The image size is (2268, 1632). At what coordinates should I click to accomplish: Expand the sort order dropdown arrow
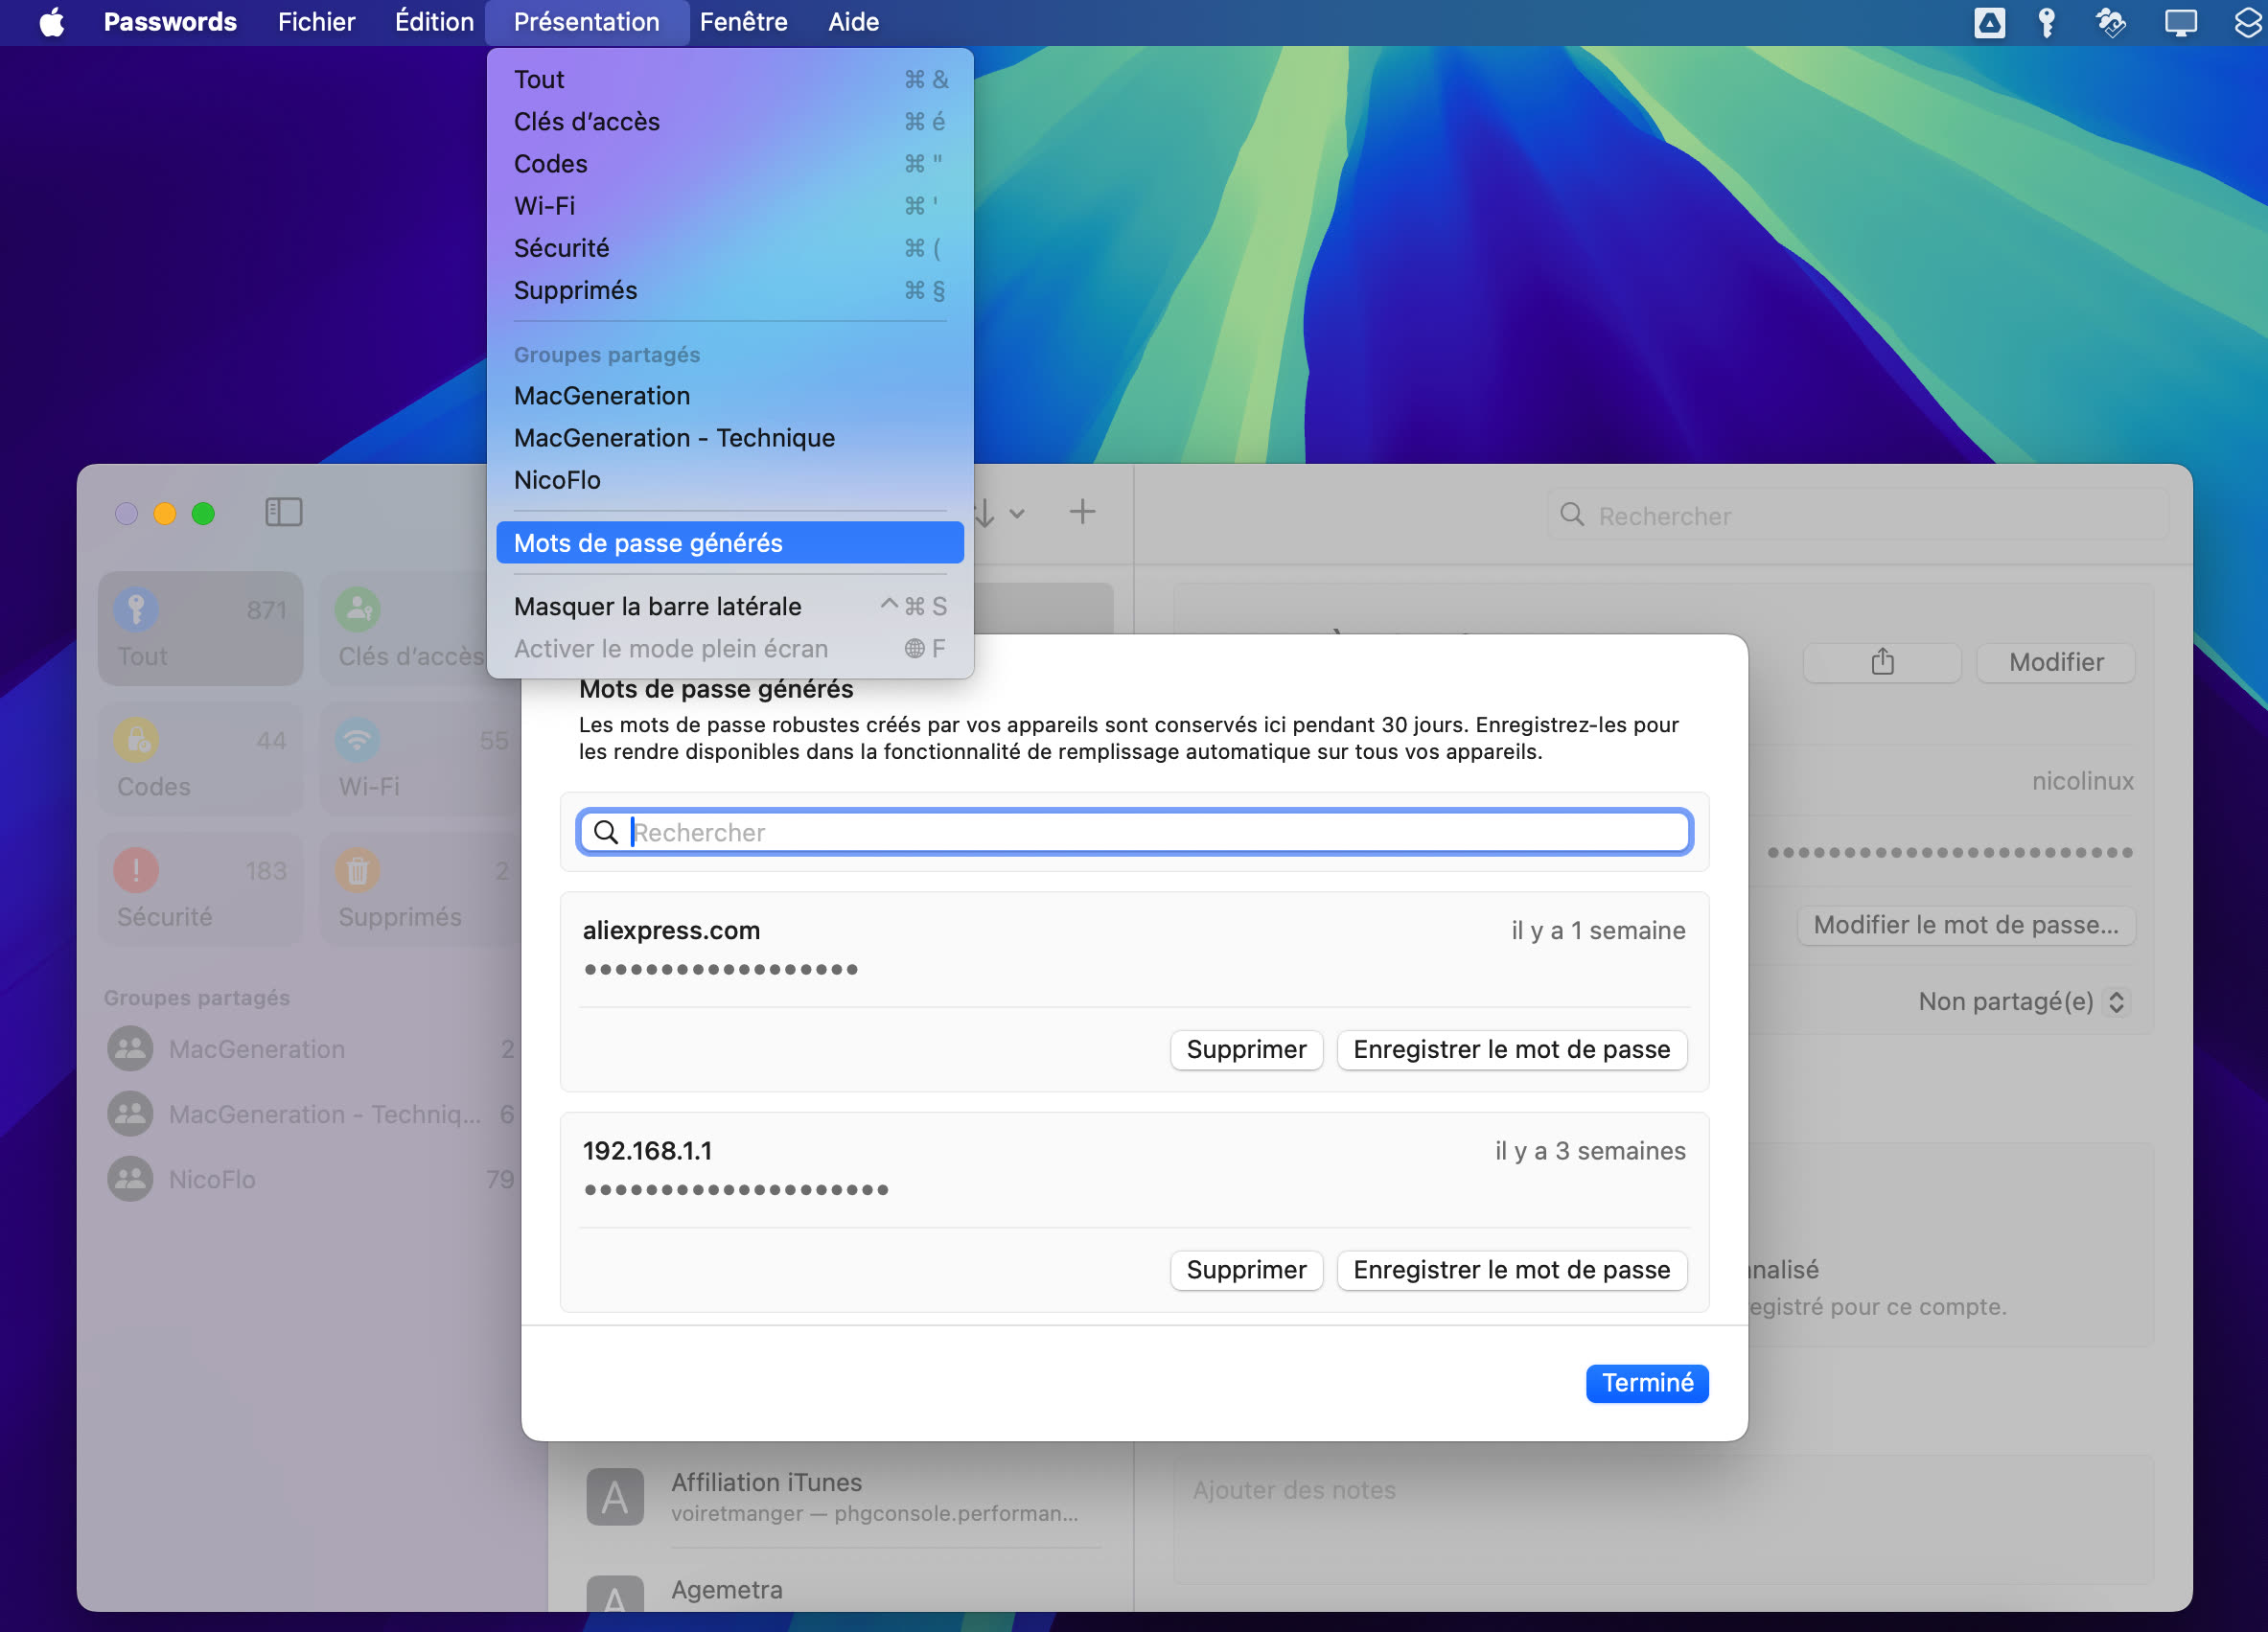coord(1017,514)
